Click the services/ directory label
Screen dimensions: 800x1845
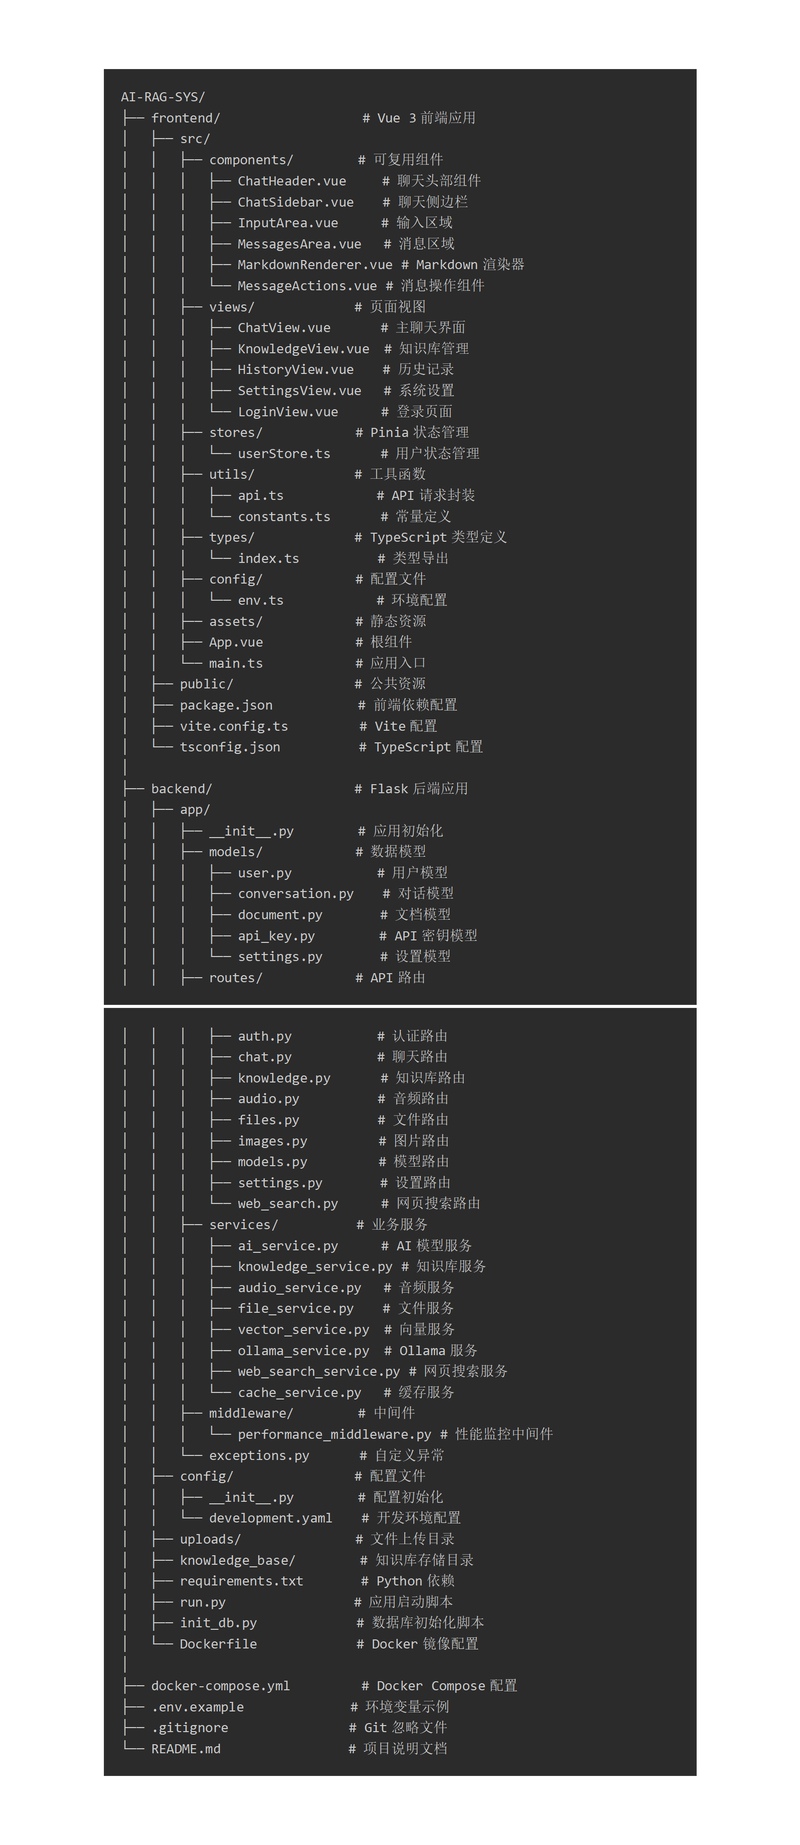[x=243, y=1225]
